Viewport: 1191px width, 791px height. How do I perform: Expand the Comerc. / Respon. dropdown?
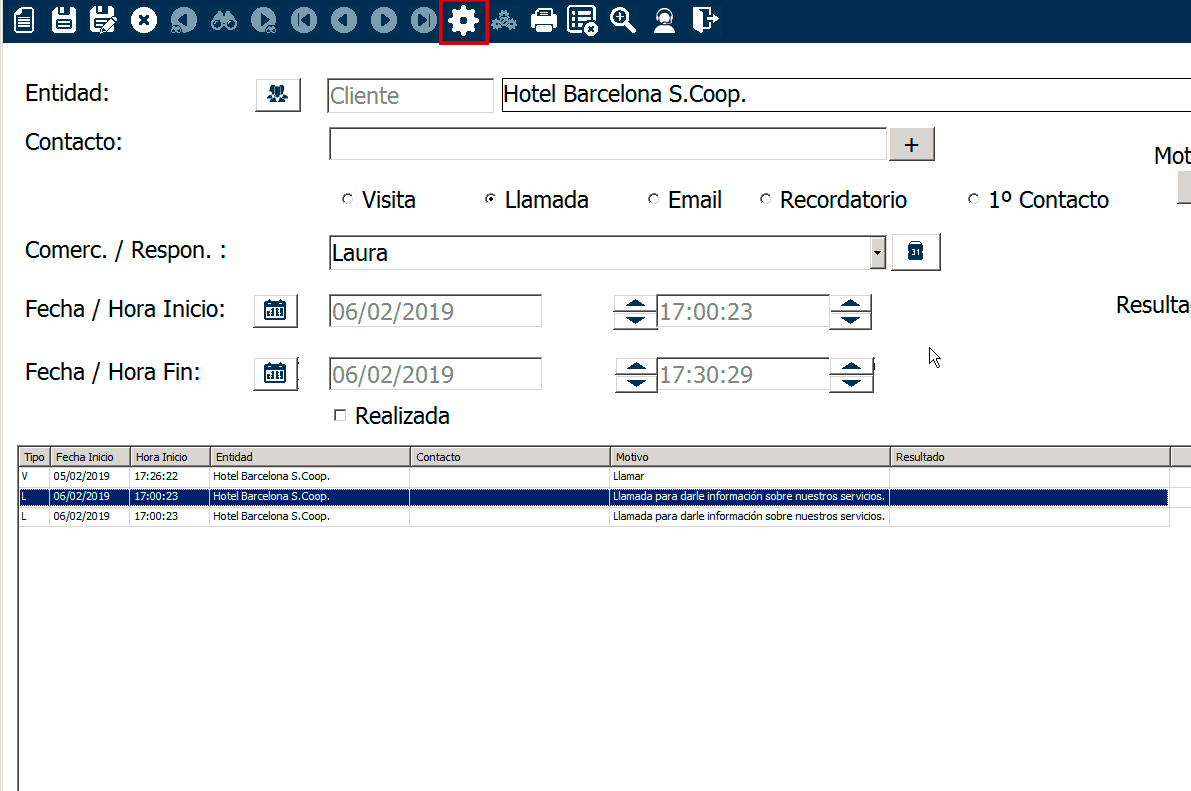pyautogui.click(x=878, y=253)
